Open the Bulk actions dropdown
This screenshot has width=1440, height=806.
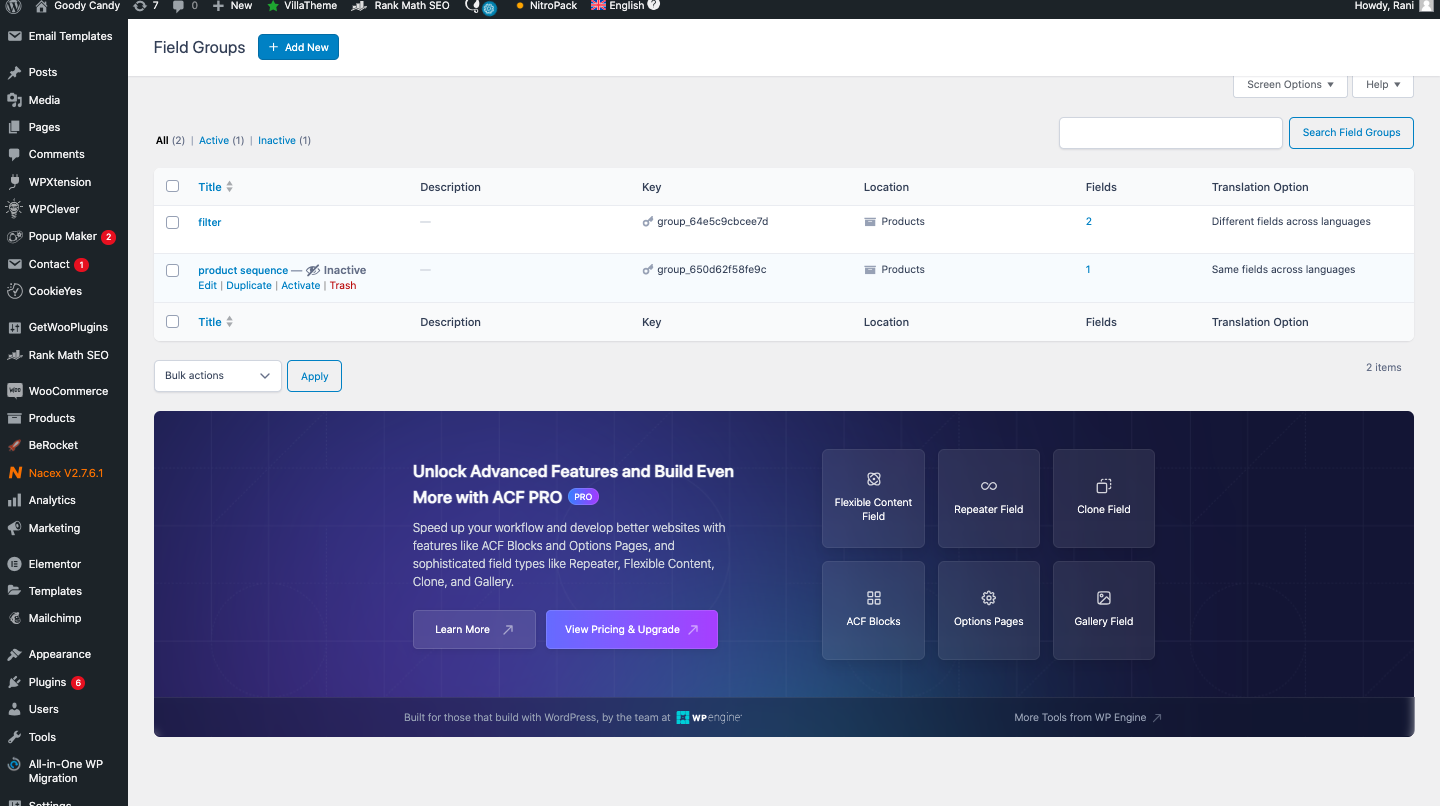pyautogui.click(x=218, y=376)
